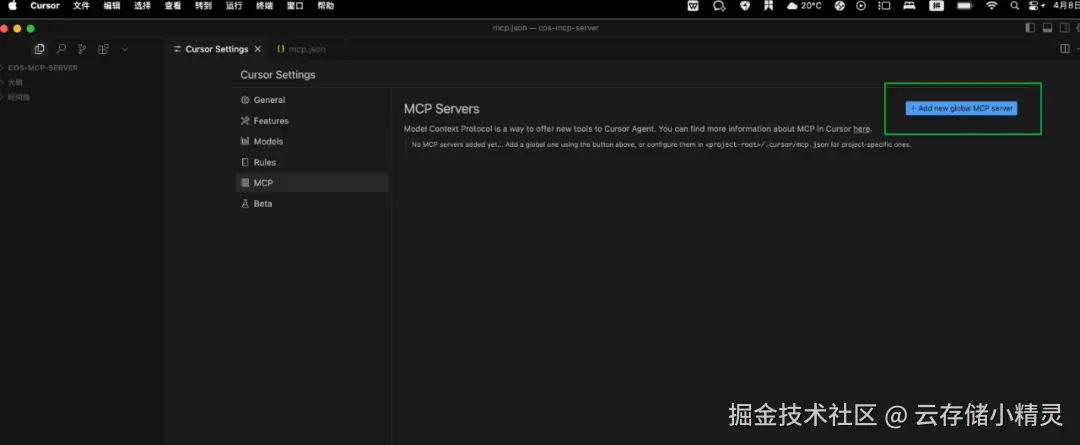Expand the 大纲 outline section
The width and height of the screenshot is (1080, 445).
[x=15, y=82]
